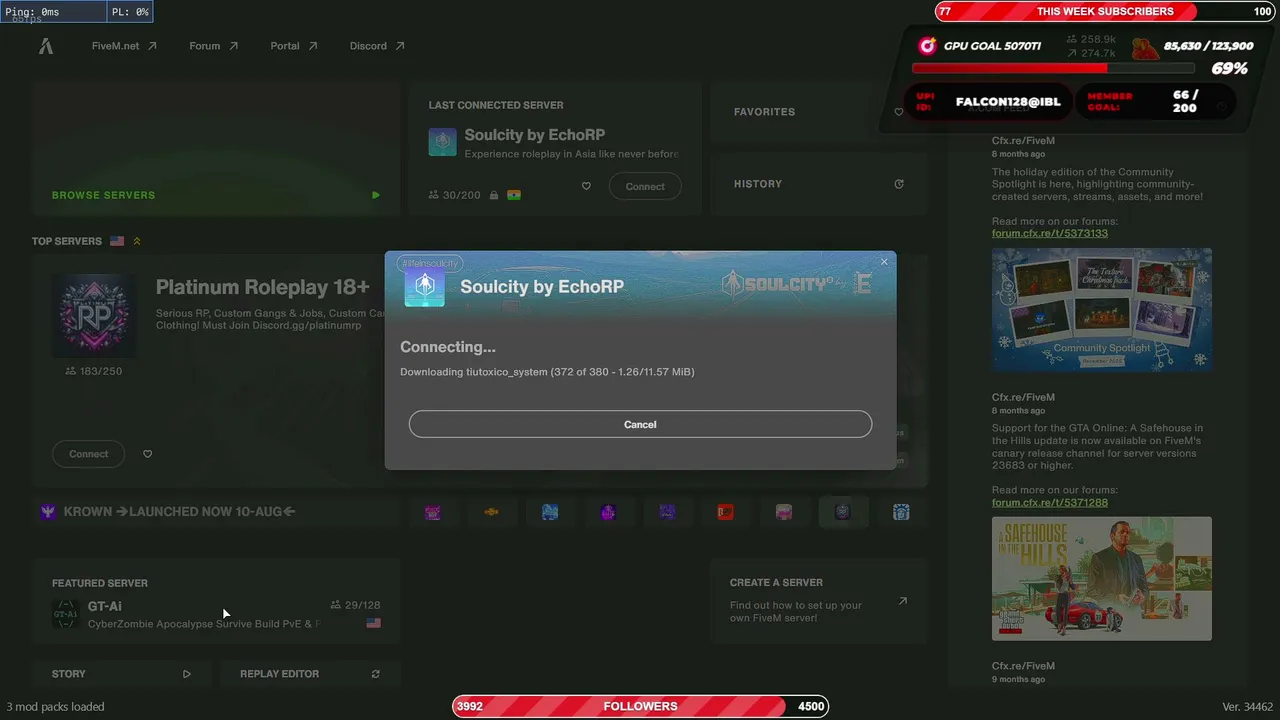Click the lock icon beside 30/200

pyautogui.click(x=494, y=195)
